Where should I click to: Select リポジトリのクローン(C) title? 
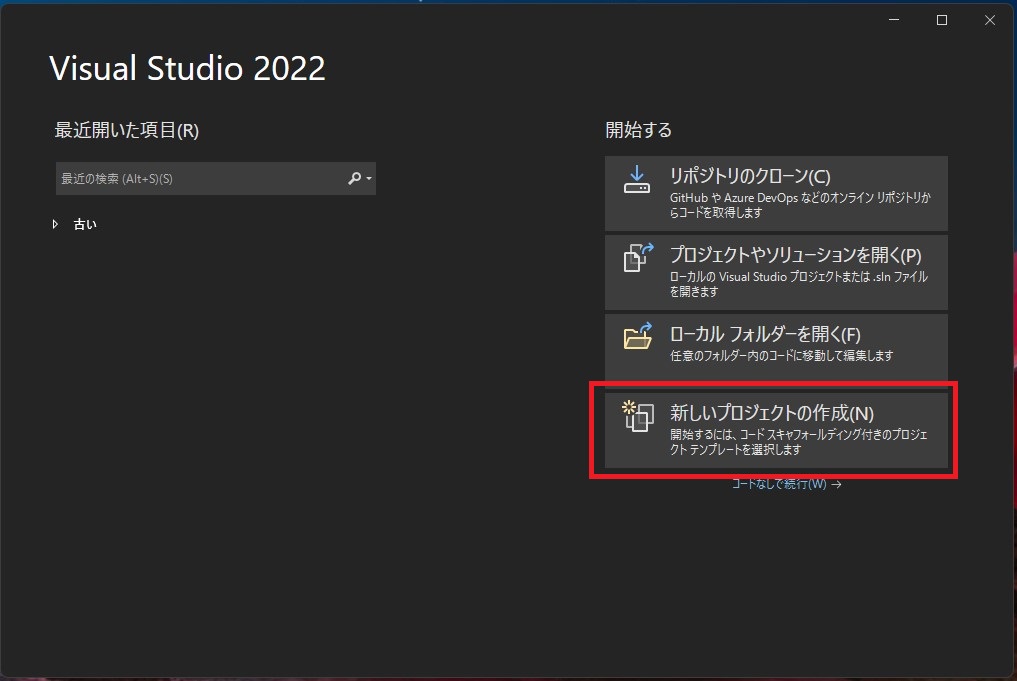point(750,176)
